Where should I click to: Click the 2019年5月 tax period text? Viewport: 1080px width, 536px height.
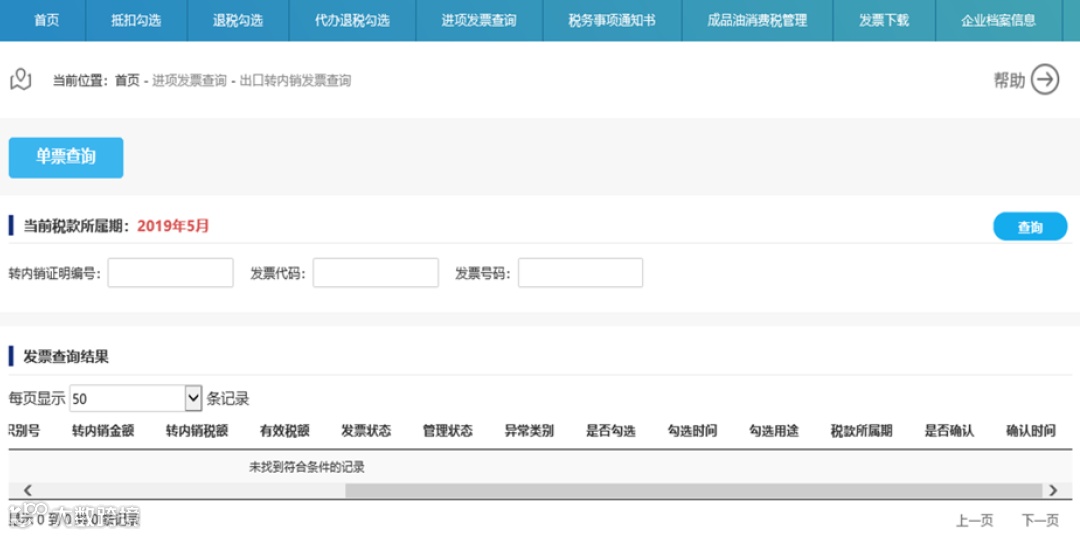coord(173,225)
